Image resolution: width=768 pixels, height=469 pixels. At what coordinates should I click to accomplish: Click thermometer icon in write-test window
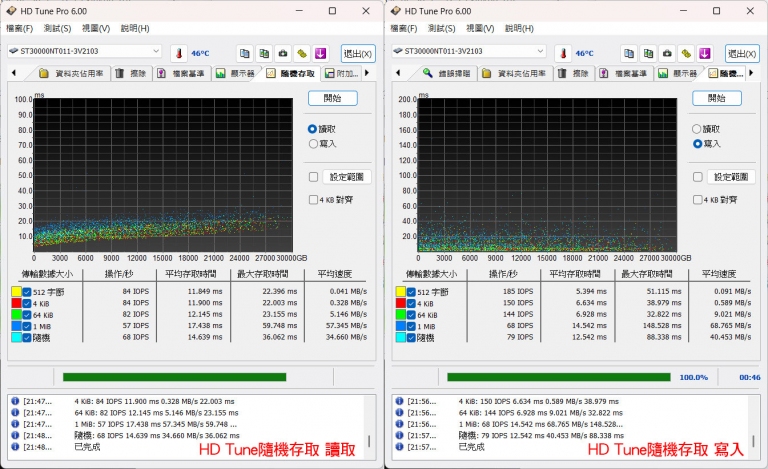click(563, 53)
